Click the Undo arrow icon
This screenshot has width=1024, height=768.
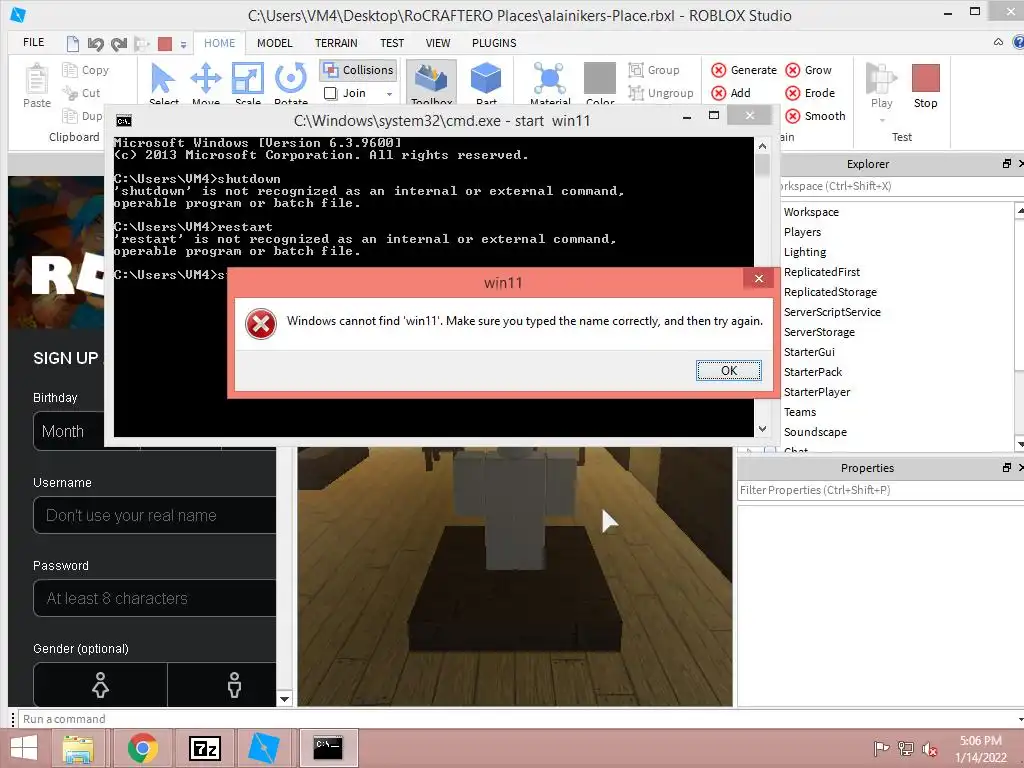pyautogui.click(x=96, y=44)
